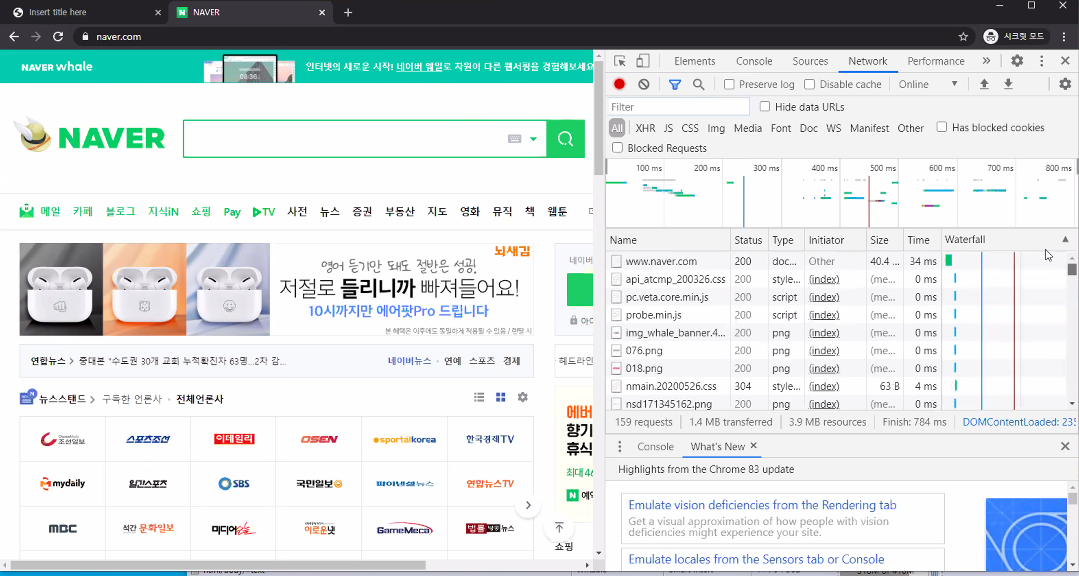Open the Console tab in the bottom drawer

655,447
